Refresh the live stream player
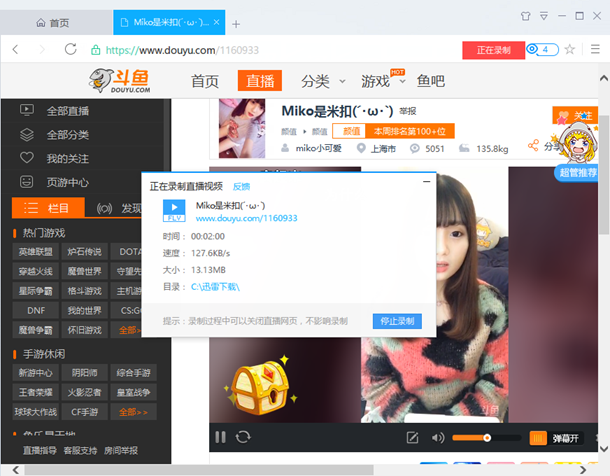610x476 pixels. tap(243, 437)
